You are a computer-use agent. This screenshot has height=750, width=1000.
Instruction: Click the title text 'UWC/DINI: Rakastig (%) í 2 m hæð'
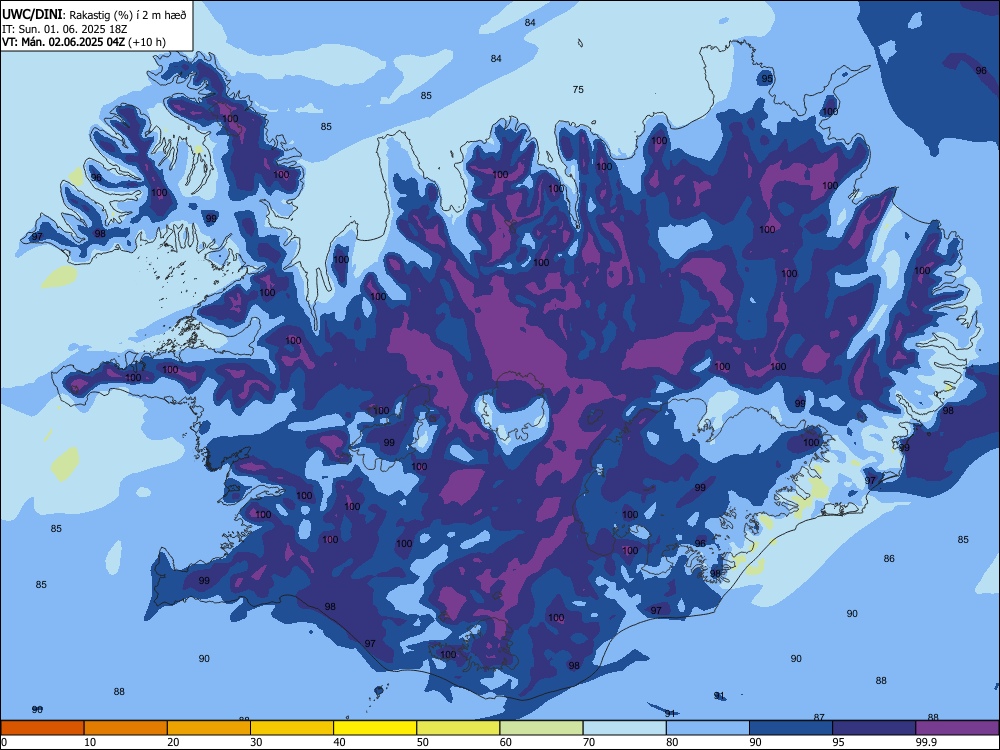(94, 15)
